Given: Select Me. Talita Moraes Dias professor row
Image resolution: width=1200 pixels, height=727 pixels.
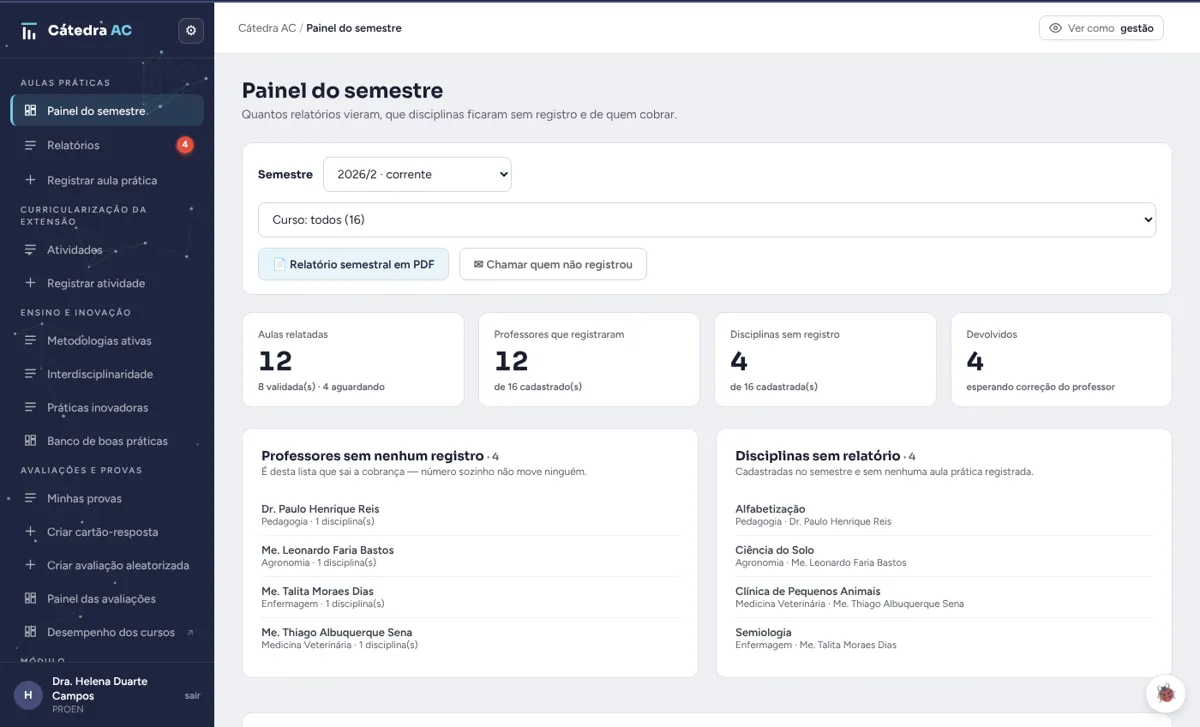Looking at the screenshot, I should (470, 597).
